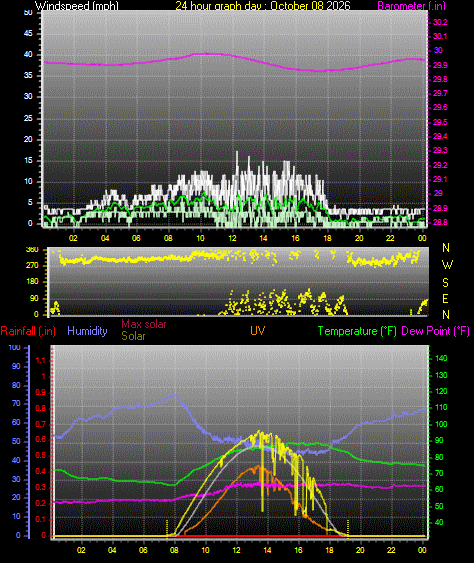
Task: Click the 24 hour graph day title
Action: point(263,5)
